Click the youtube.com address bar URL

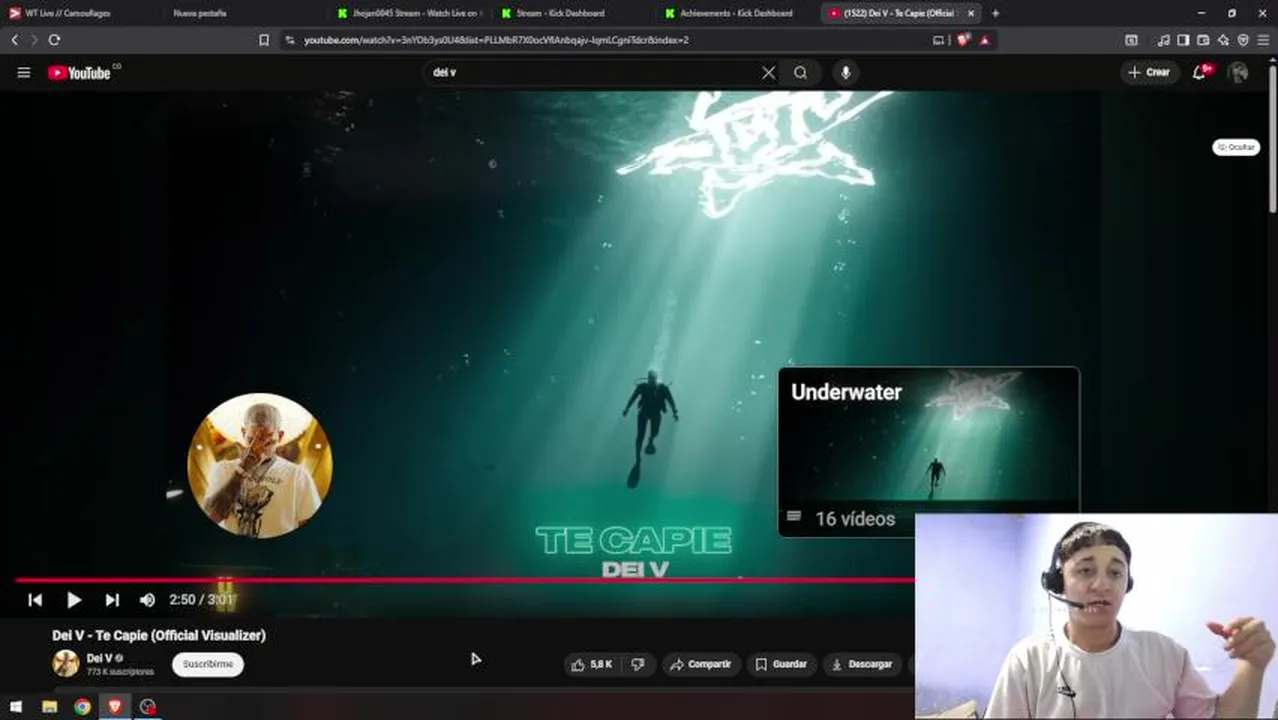496,40
